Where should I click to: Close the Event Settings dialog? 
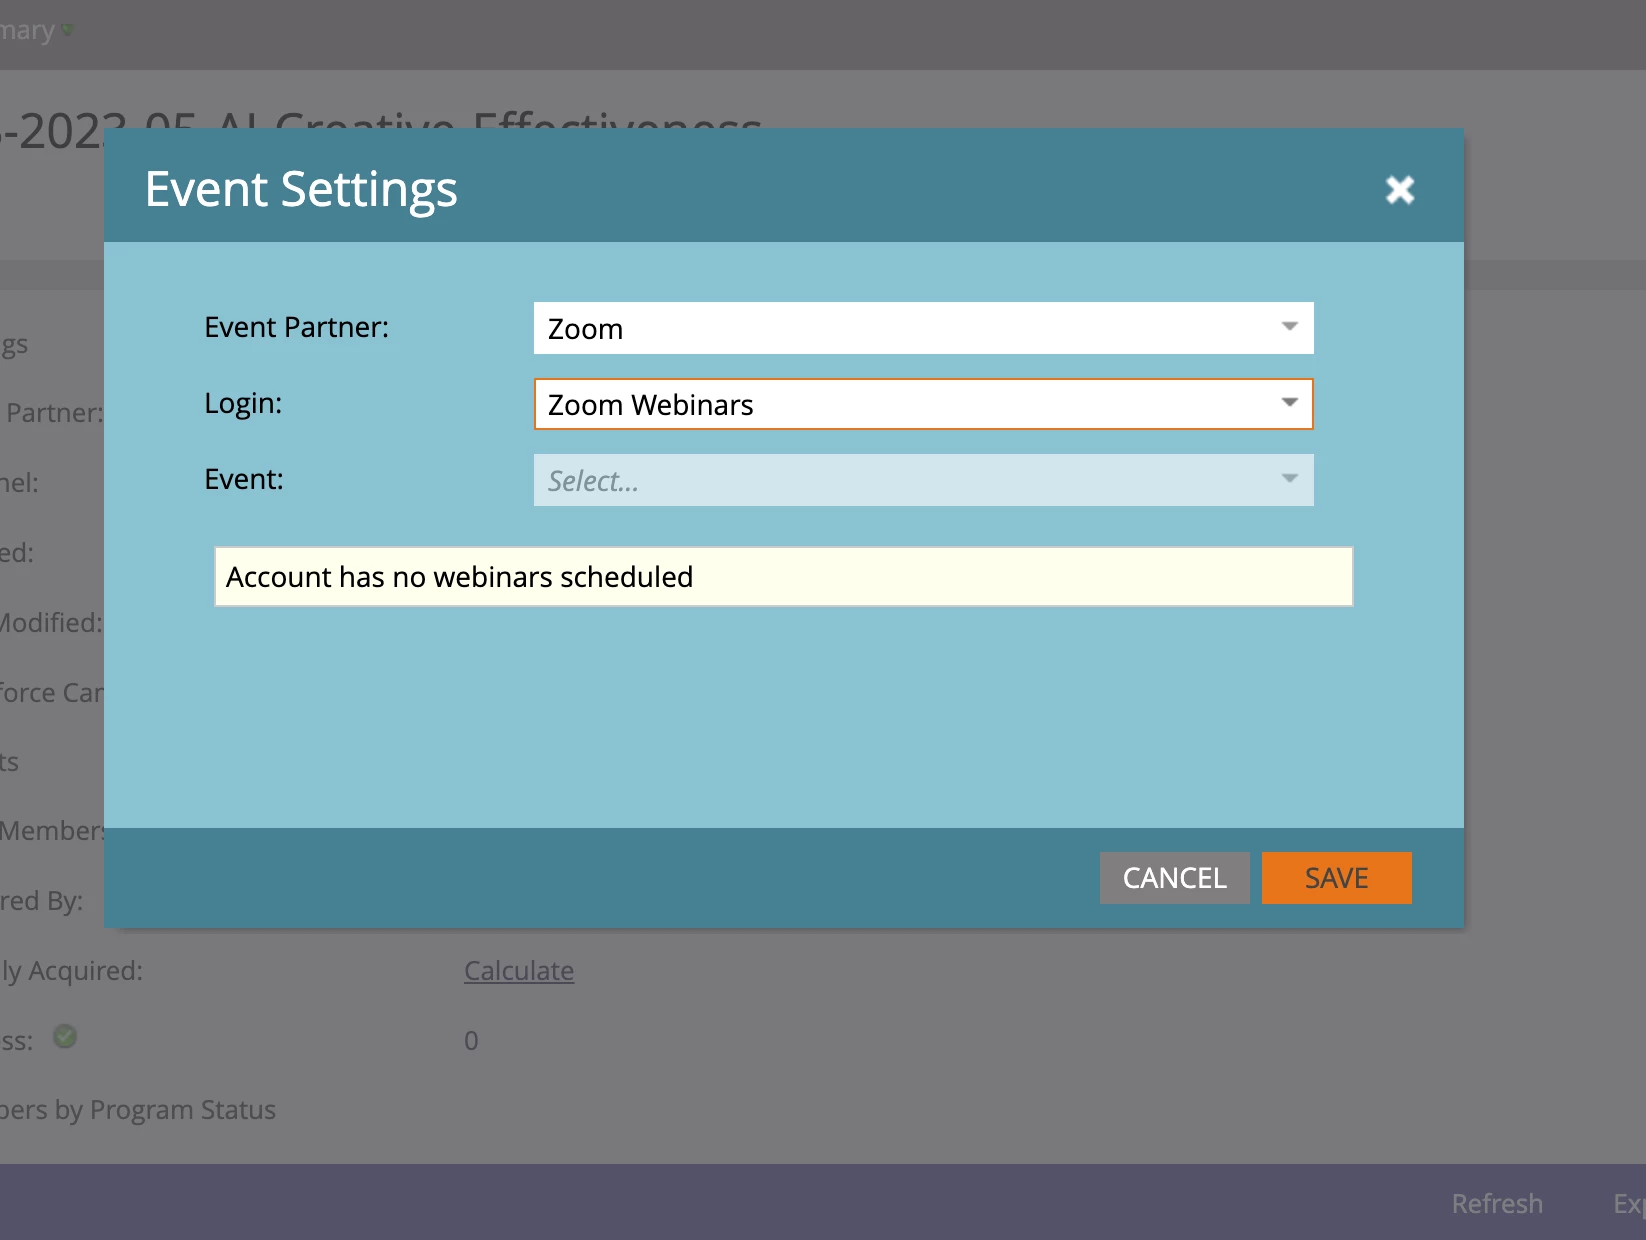click(x=1400, y=189)
